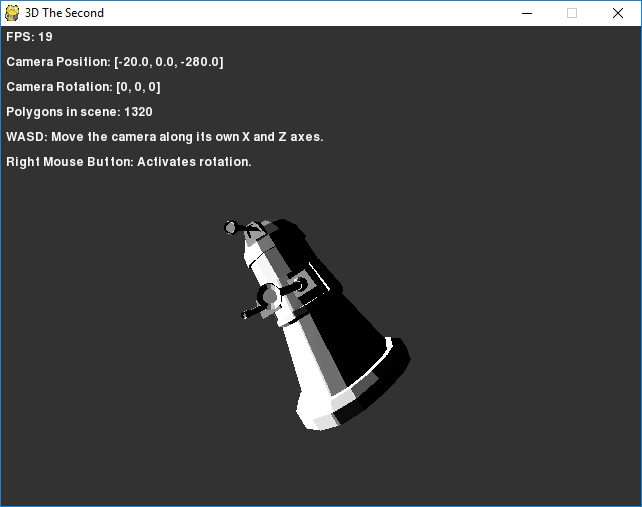
Task: Click the "Camera Rotation: [0, 0, 0]" text
Action: (x=84, y=87)
